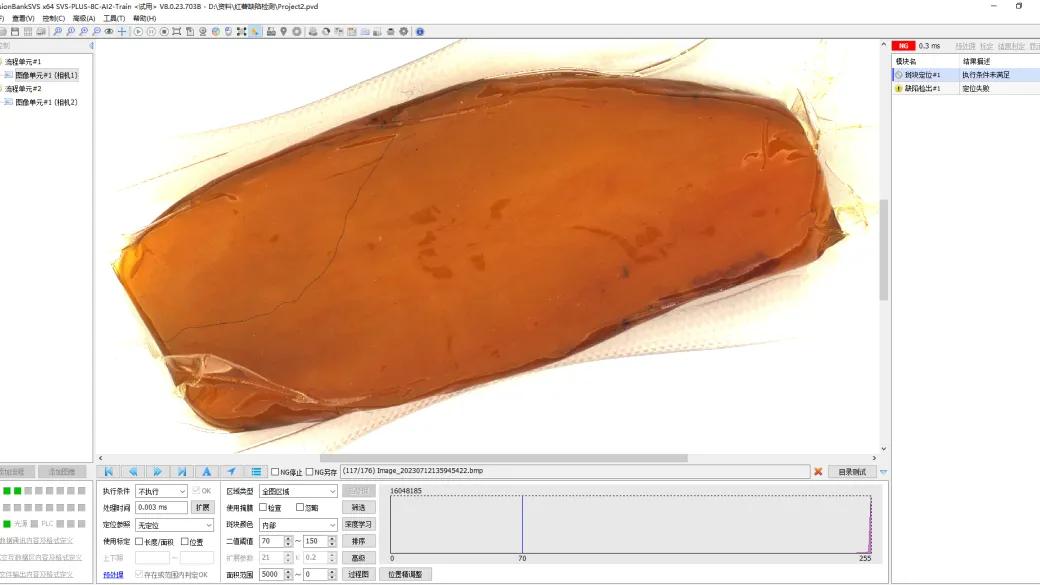Open the 帮助(H) menu
The image size is (1040, 585).
pyautogui.click(x=145, y=18)
